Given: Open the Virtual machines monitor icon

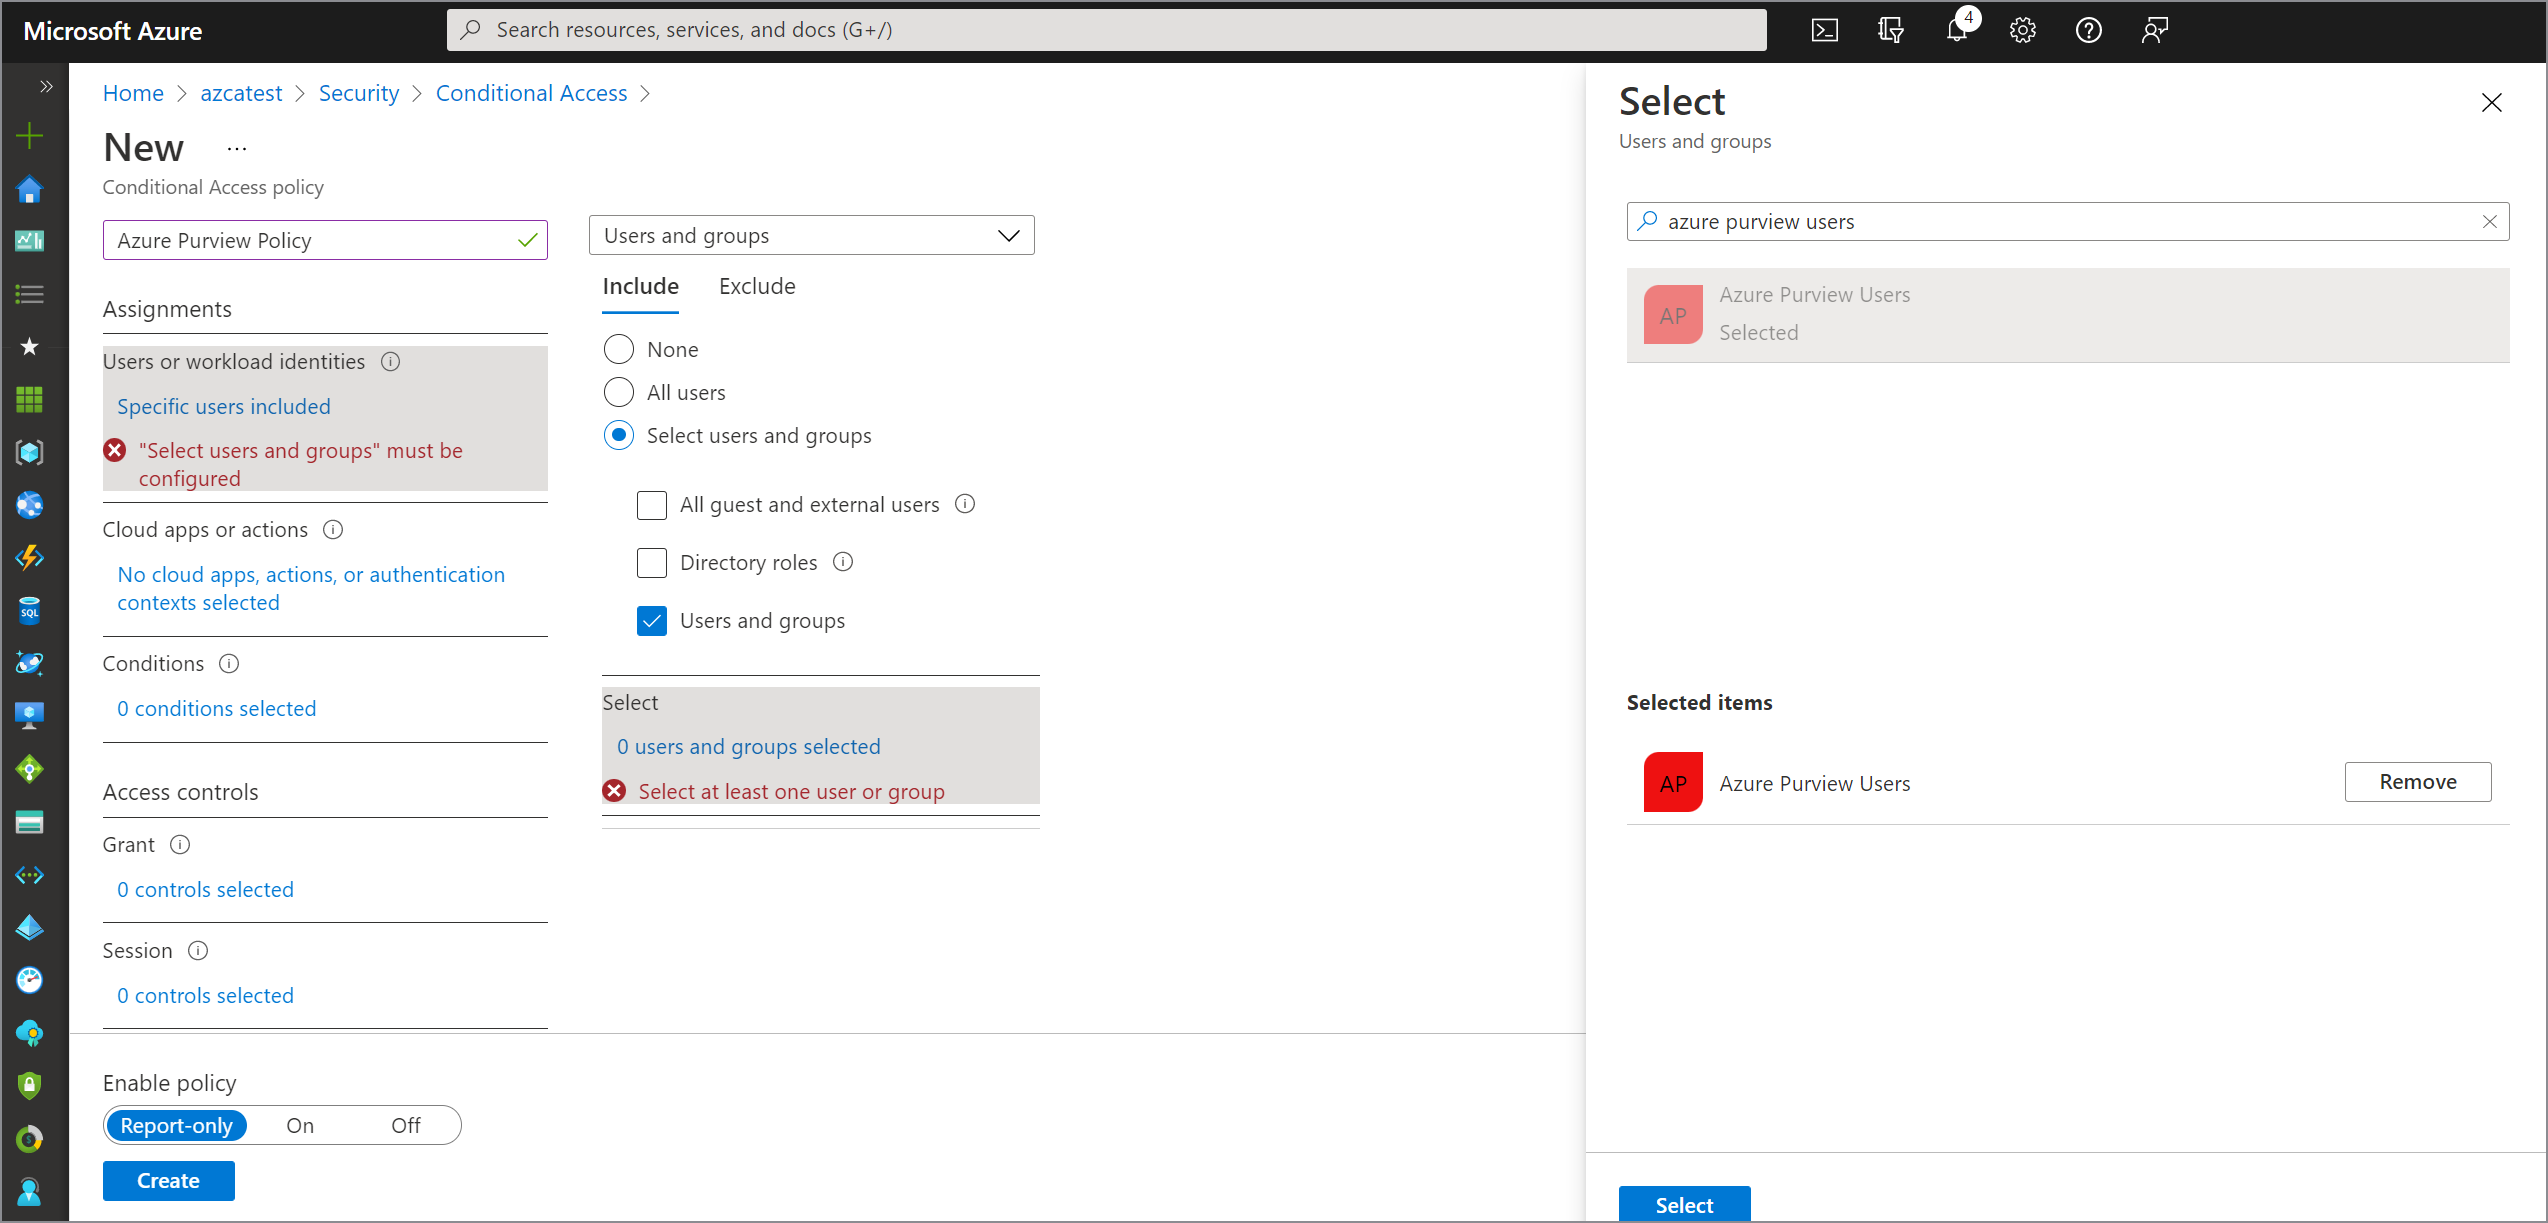Looking at the screenshot, I should pyautogui.click(x=30, y=716).
